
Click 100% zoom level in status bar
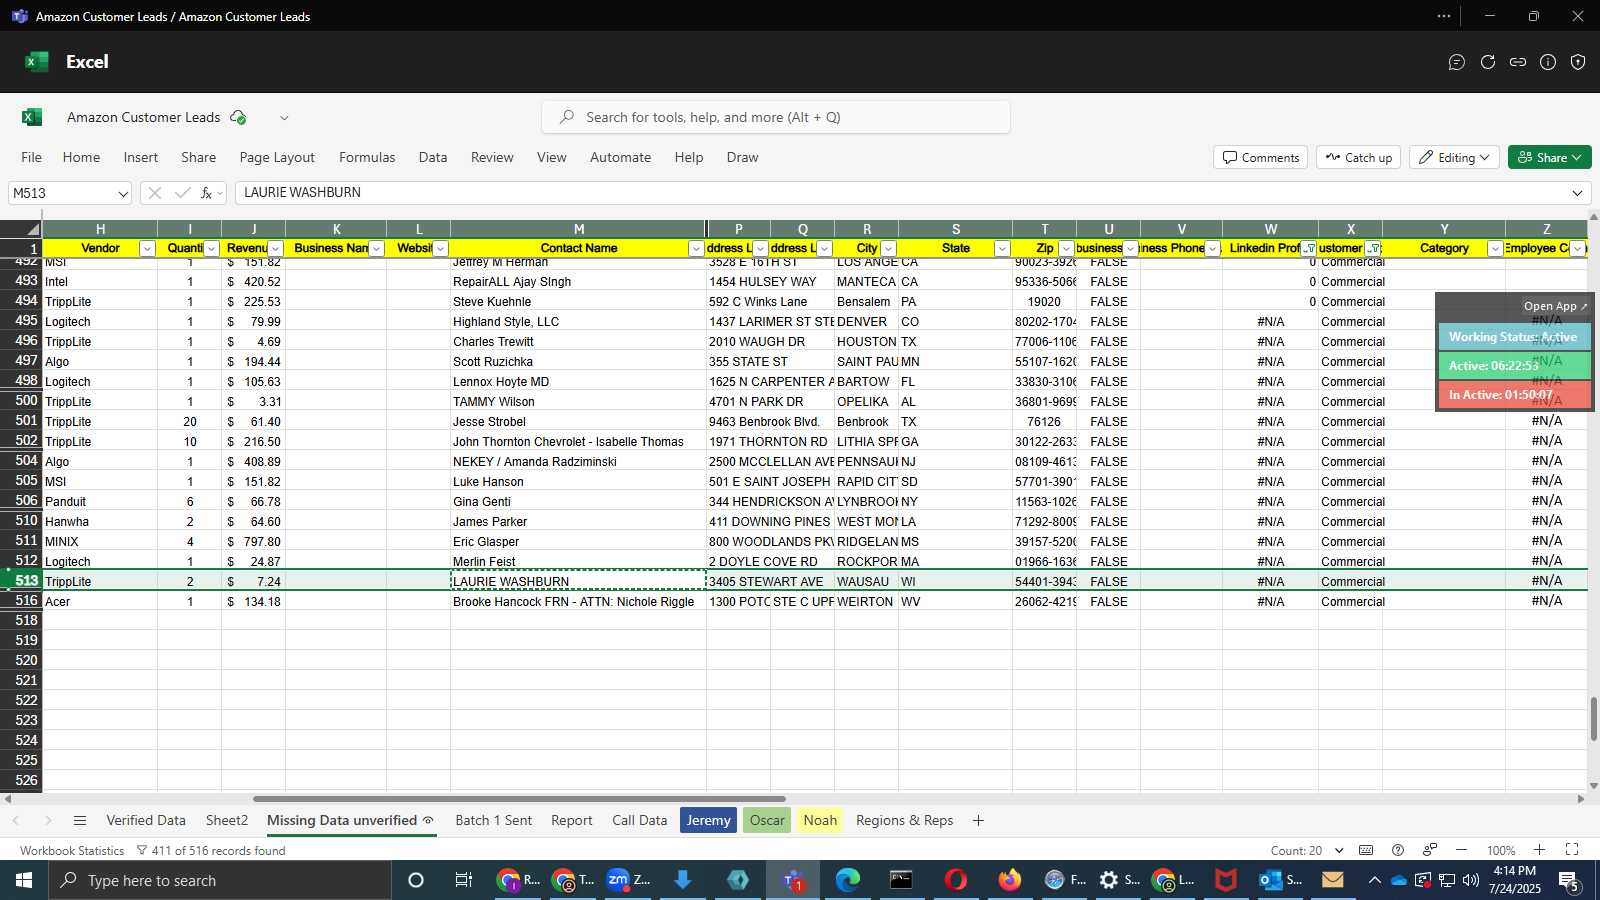tap(1501, 851)
